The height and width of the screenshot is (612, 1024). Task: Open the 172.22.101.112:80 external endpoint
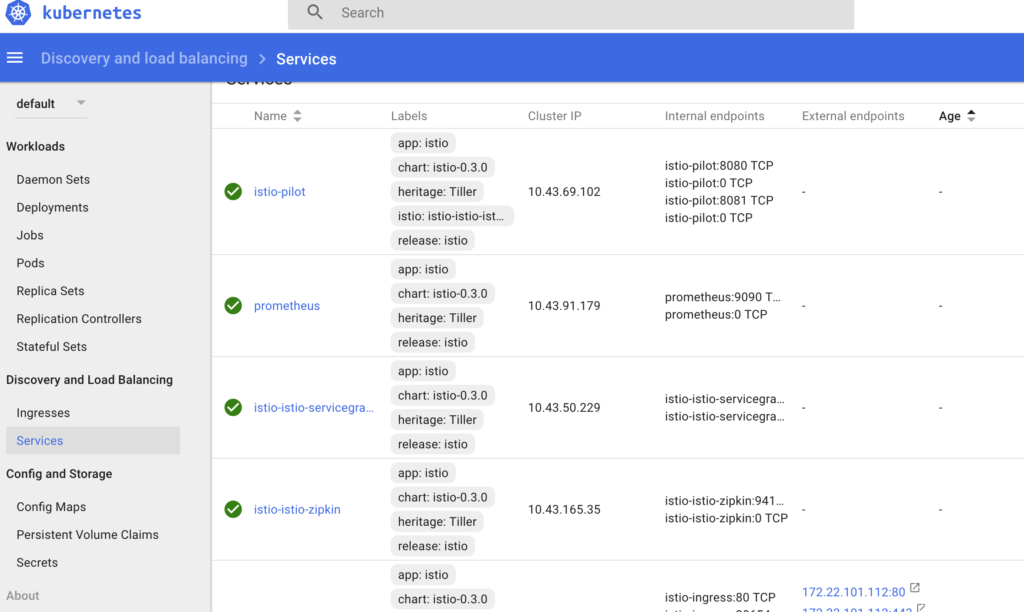(x=853, y=593)
